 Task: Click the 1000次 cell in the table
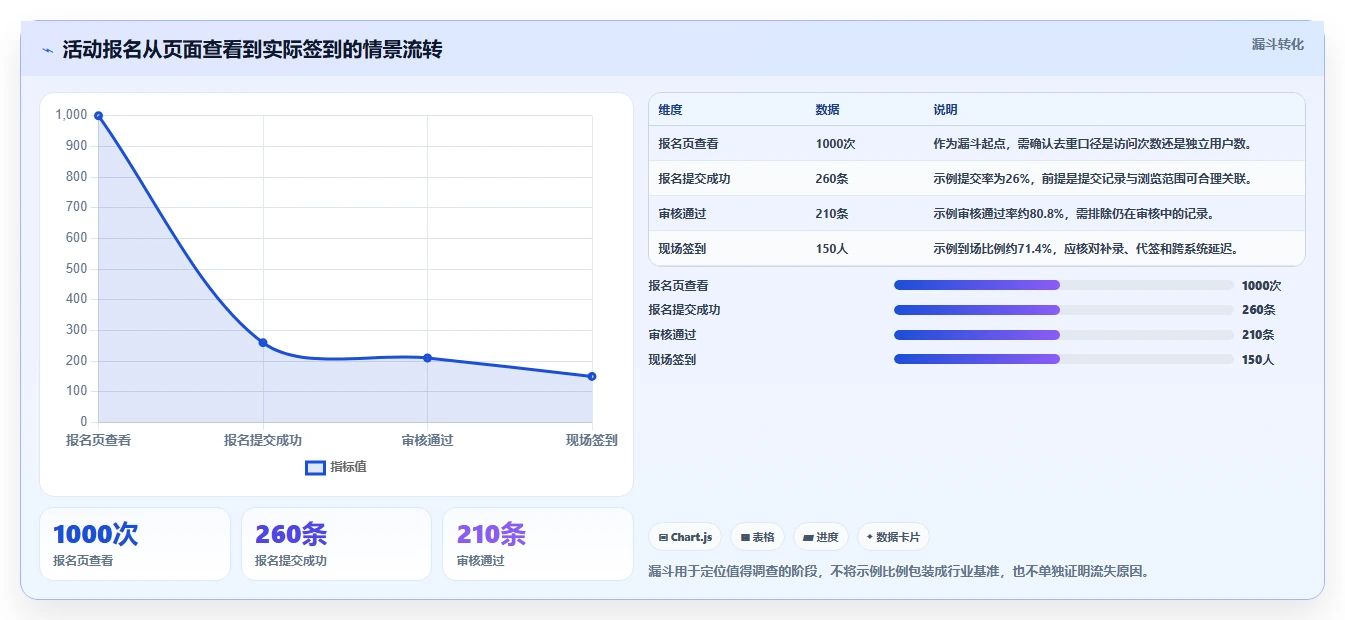[835, 144]
